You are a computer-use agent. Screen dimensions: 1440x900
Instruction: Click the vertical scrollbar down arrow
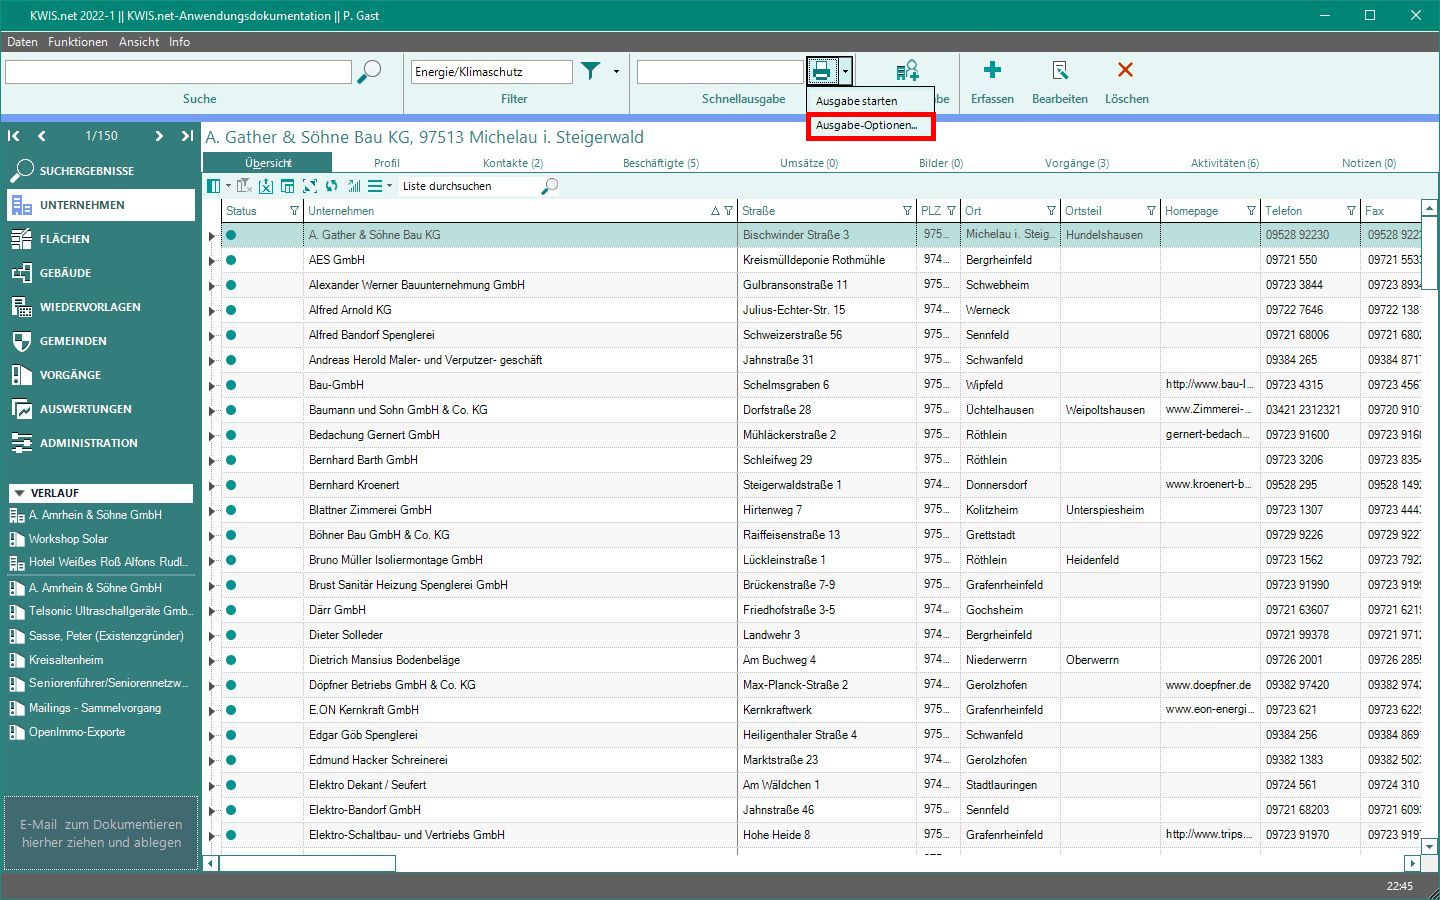(x=1430, y=846)
